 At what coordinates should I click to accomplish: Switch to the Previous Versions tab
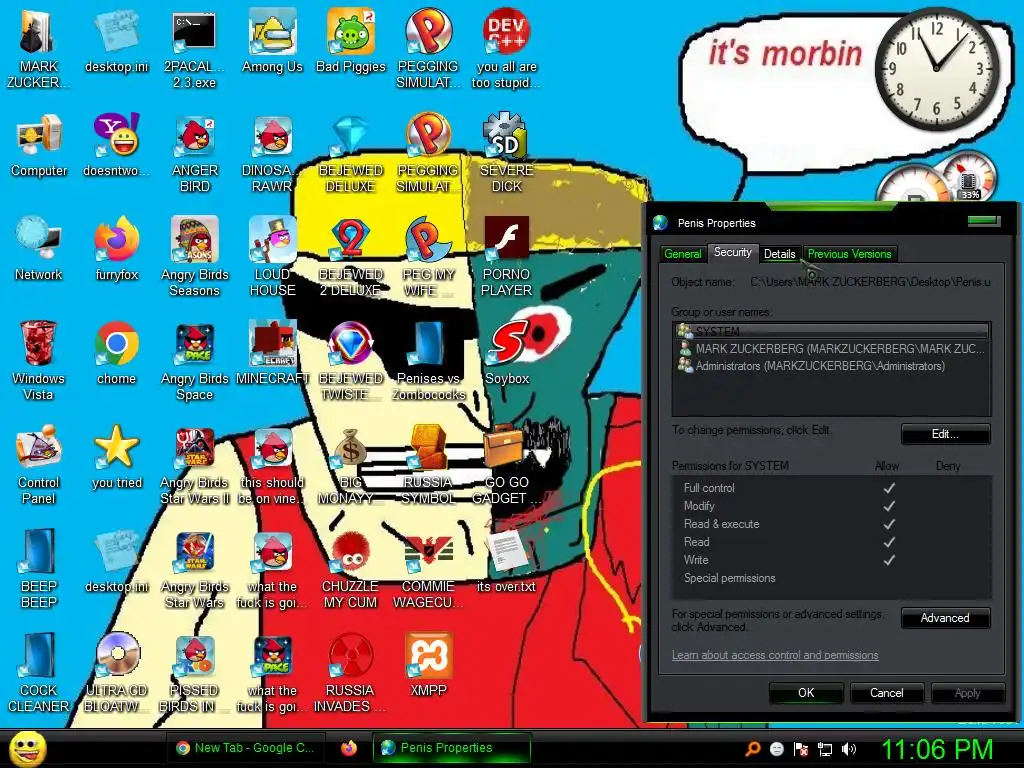click(x=849, y=254)
